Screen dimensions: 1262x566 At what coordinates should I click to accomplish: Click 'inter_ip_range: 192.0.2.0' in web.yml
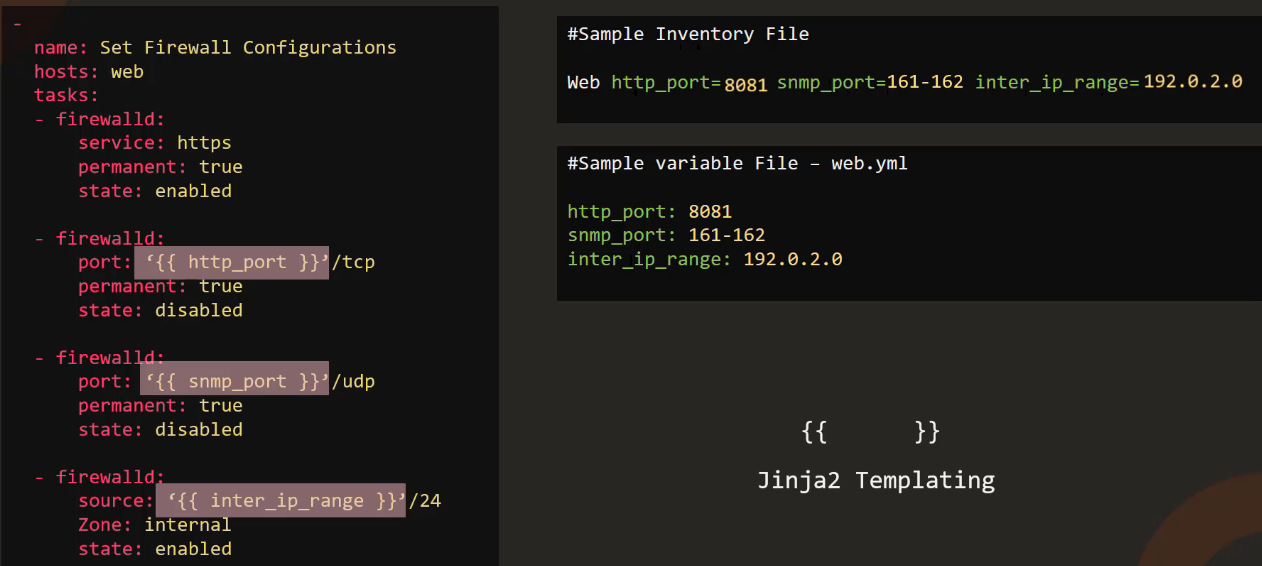(x=705, y=259)
